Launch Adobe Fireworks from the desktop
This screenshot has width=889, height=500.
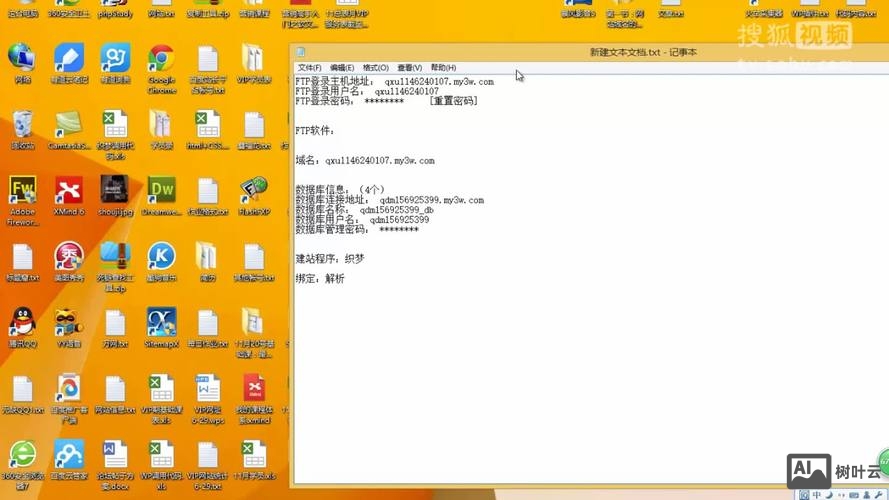point(23,201)
